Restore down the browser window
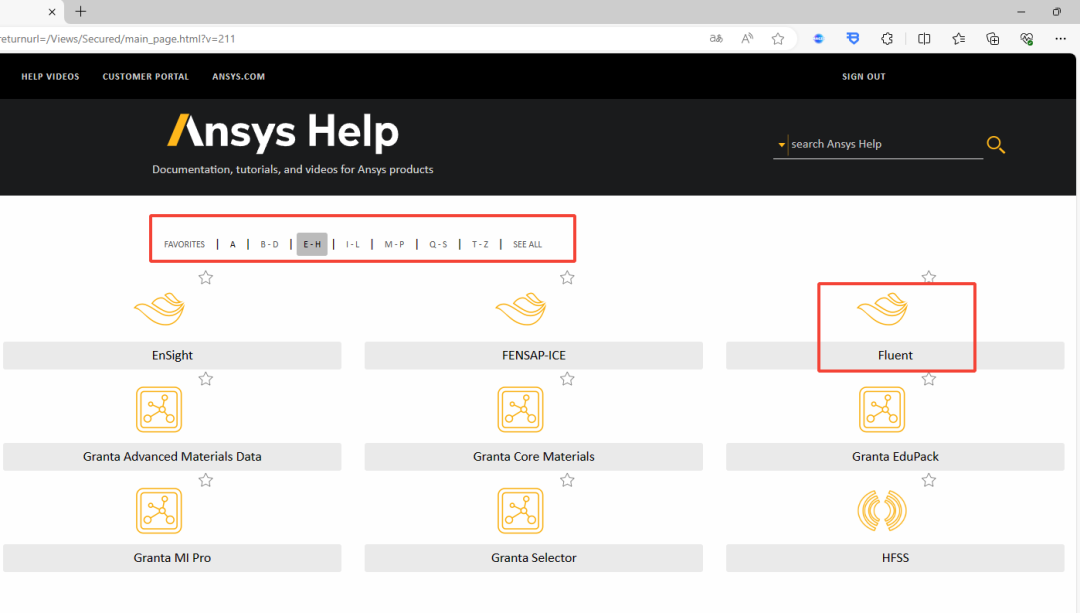Viewport: 1080px width, 613px height. (1057, 12)
